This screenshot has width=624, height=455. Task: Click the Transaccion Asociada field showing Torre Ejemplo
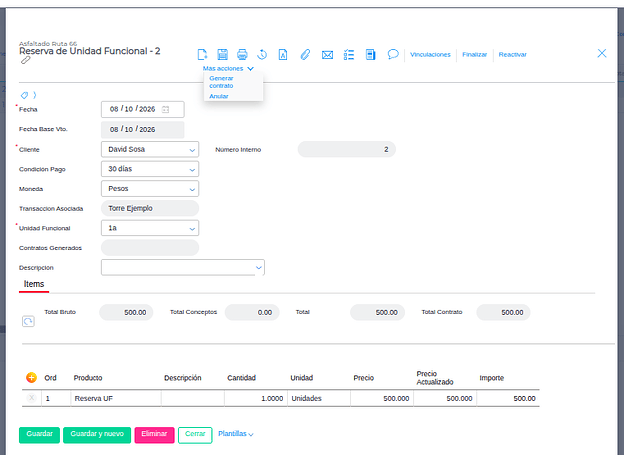click(150, 209)
